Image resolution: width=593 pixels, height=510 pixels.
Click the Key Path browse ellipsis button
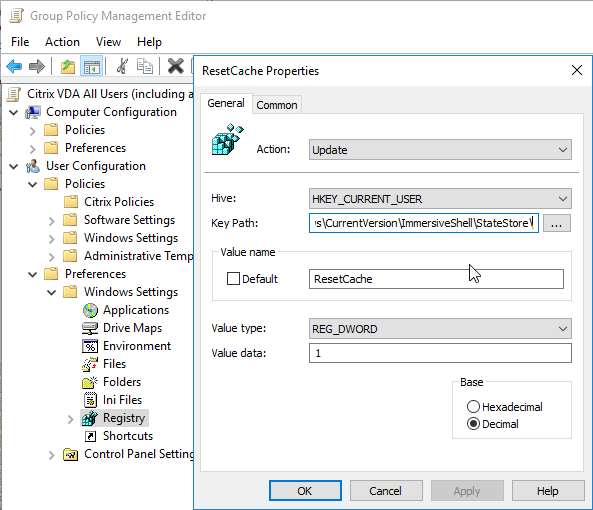coord(556,223)
